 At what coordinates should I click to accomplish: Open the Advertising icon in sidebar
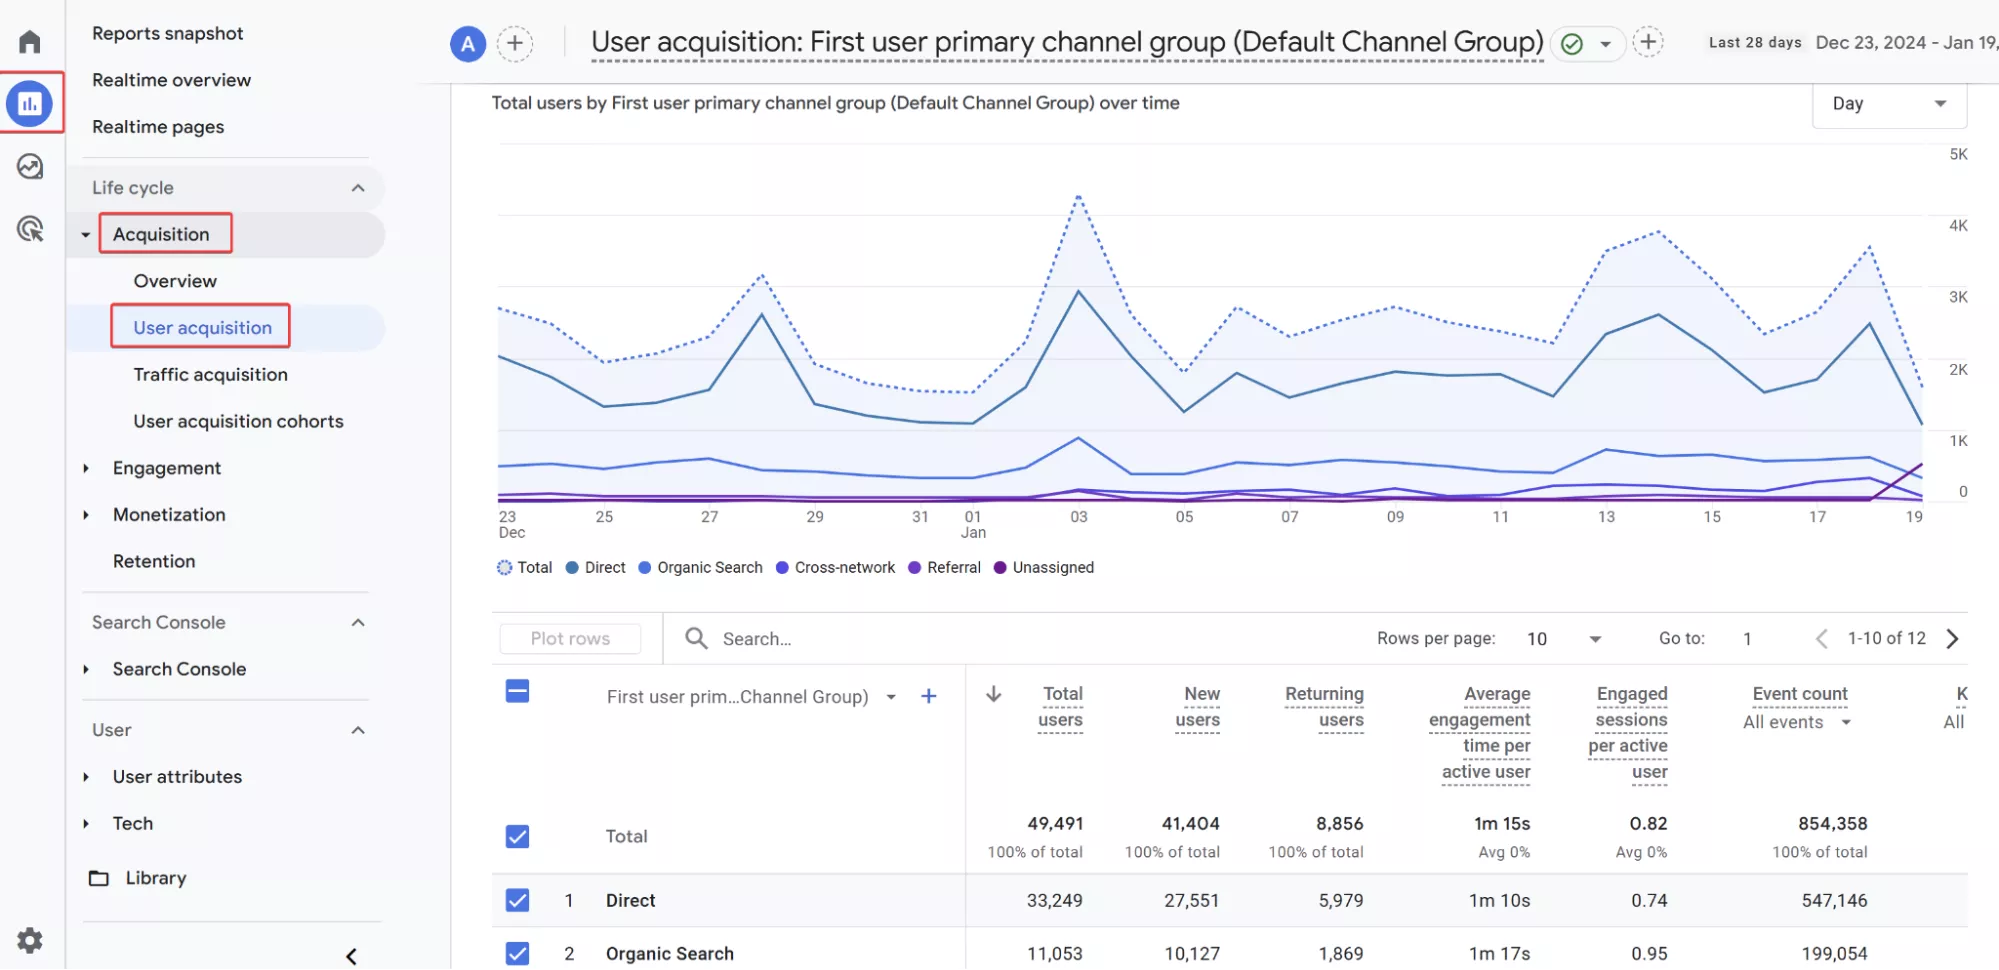pos(30,229)
